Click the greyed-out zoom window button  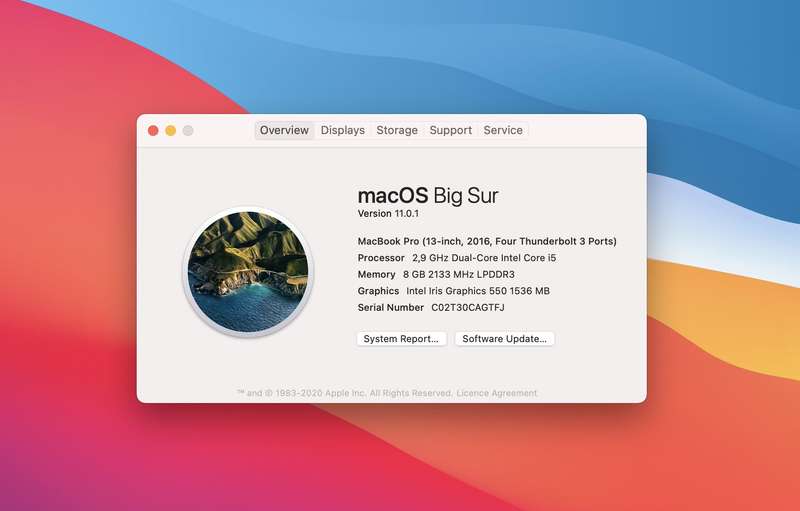[x=188, y=131]
